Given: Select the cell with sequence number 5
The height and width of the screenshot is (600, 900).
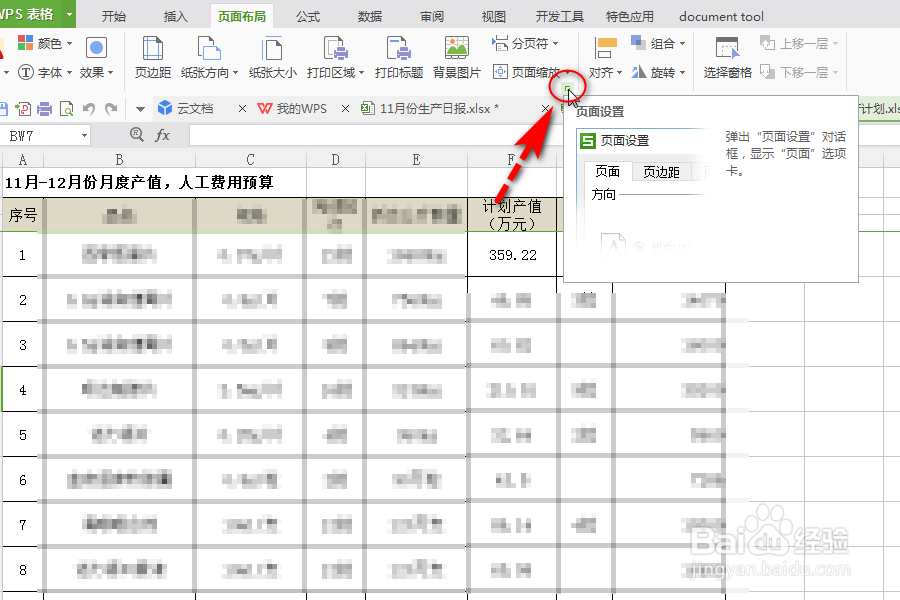Looking at the screenshot, I should [x=22, y=435].
